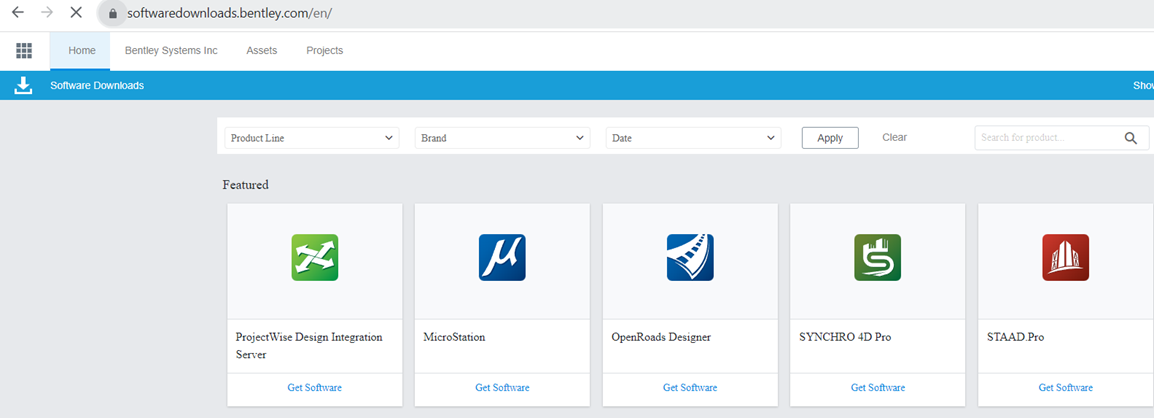This screenshot has height=418, width=1154.
Task: Click the Software Downloads download icon
Action: click(24, 85)
